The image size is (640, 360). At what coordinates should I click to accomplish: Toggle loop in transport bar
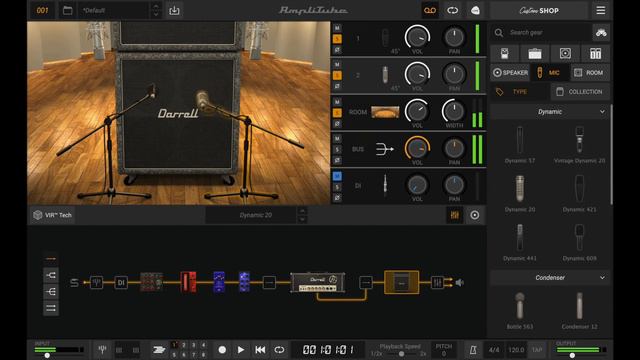279,350
